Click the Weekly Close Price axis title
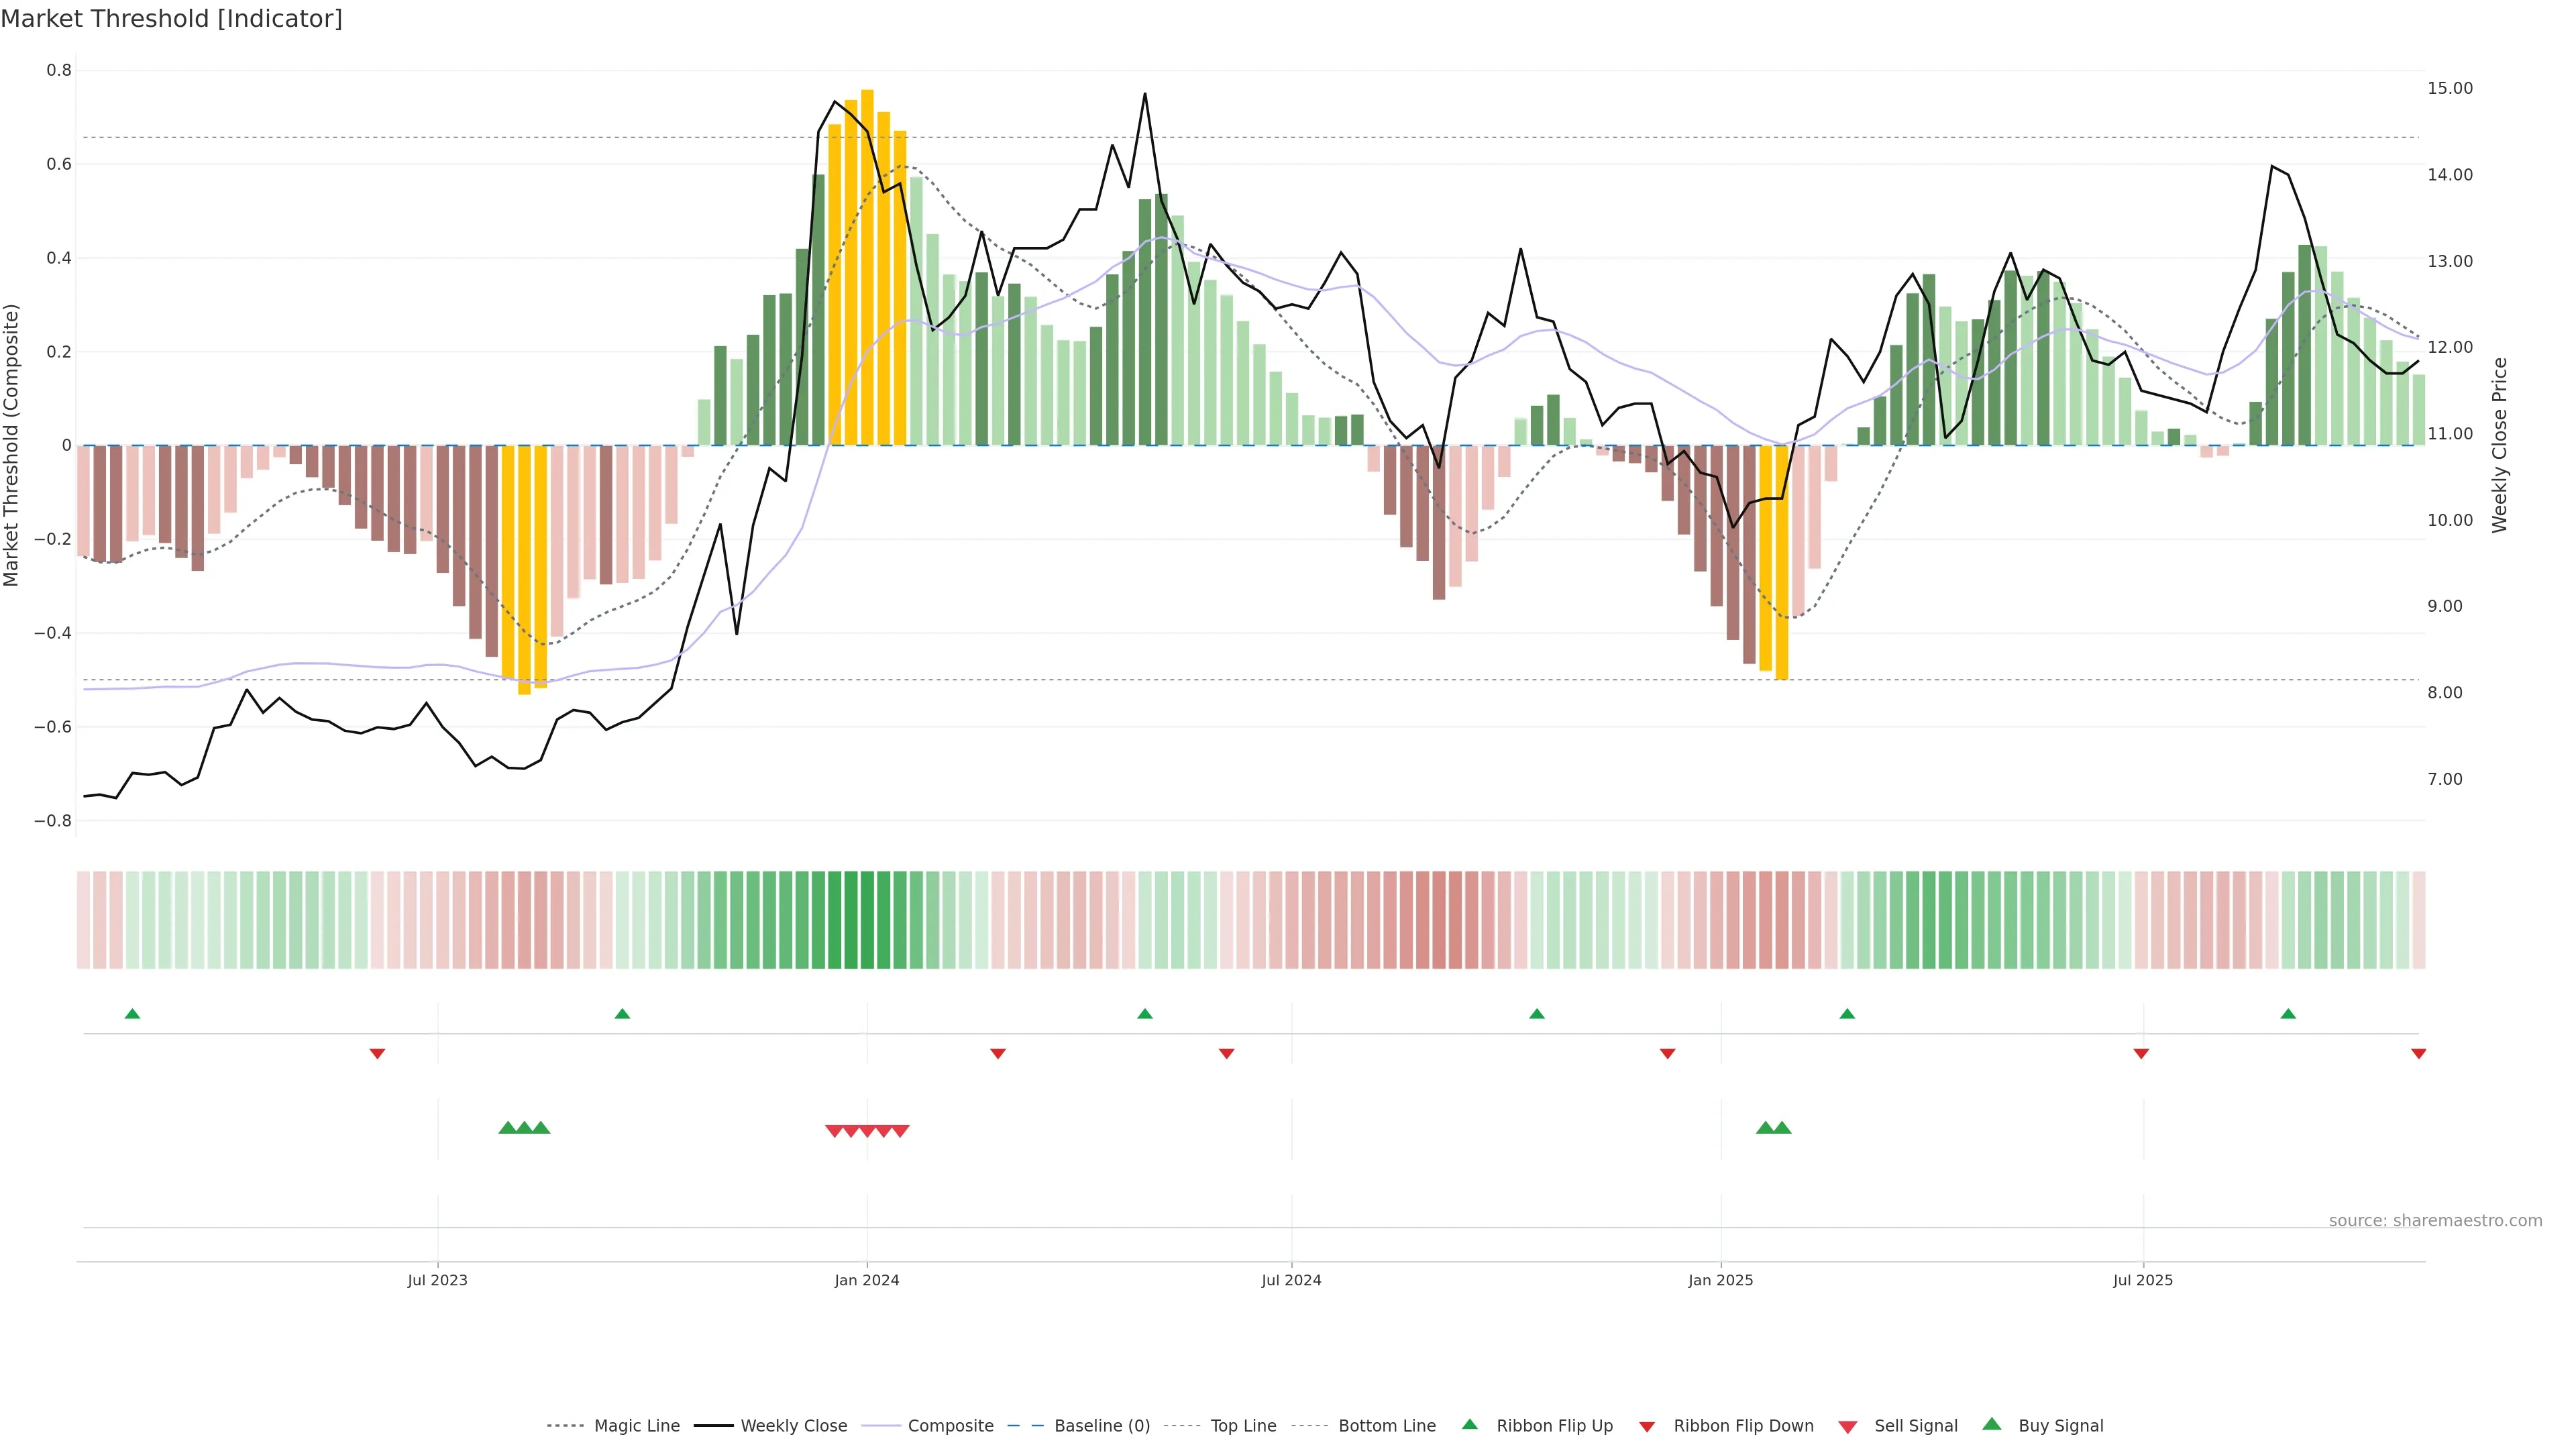This screenshot has width=2576, height=1449. pyautogui.click(x=2500, y=445)
